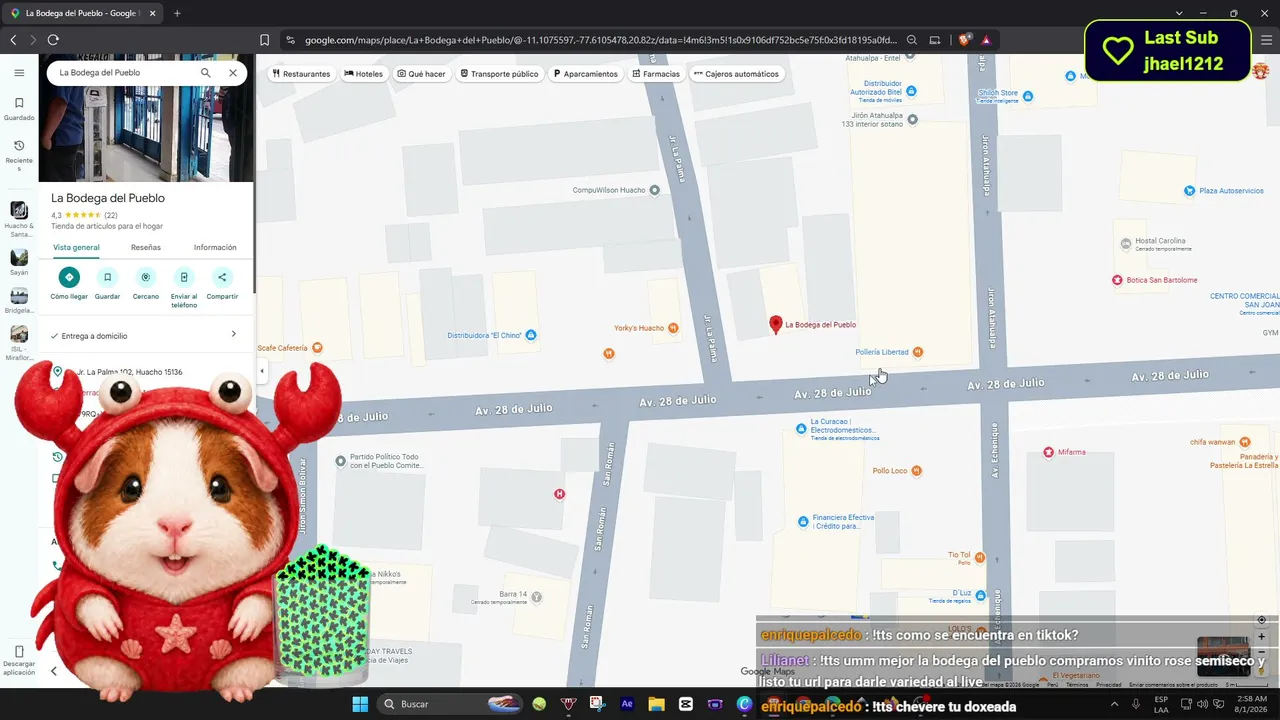Click the Descargar aplicación sidebar button
The image size is (1280, 720).
tap(19, 659)
